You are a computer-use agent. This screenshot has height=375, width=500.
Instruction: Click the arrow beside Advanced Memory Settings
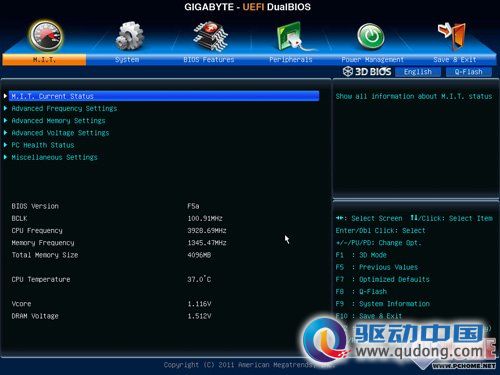click(x=5, y=120)
